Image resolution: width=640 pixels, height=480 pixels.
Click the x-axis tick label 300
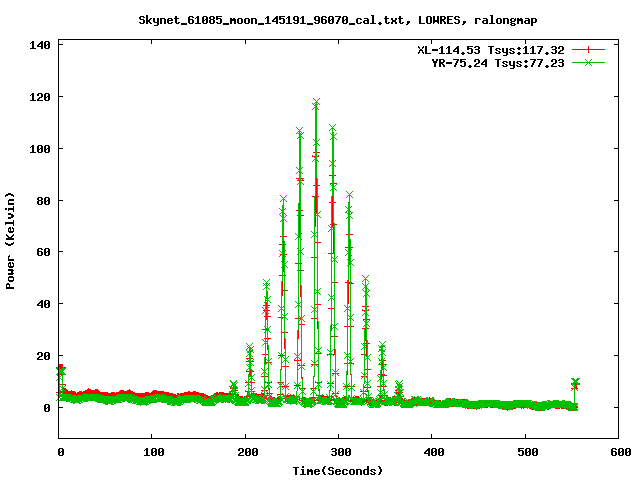tap(338, 453)
